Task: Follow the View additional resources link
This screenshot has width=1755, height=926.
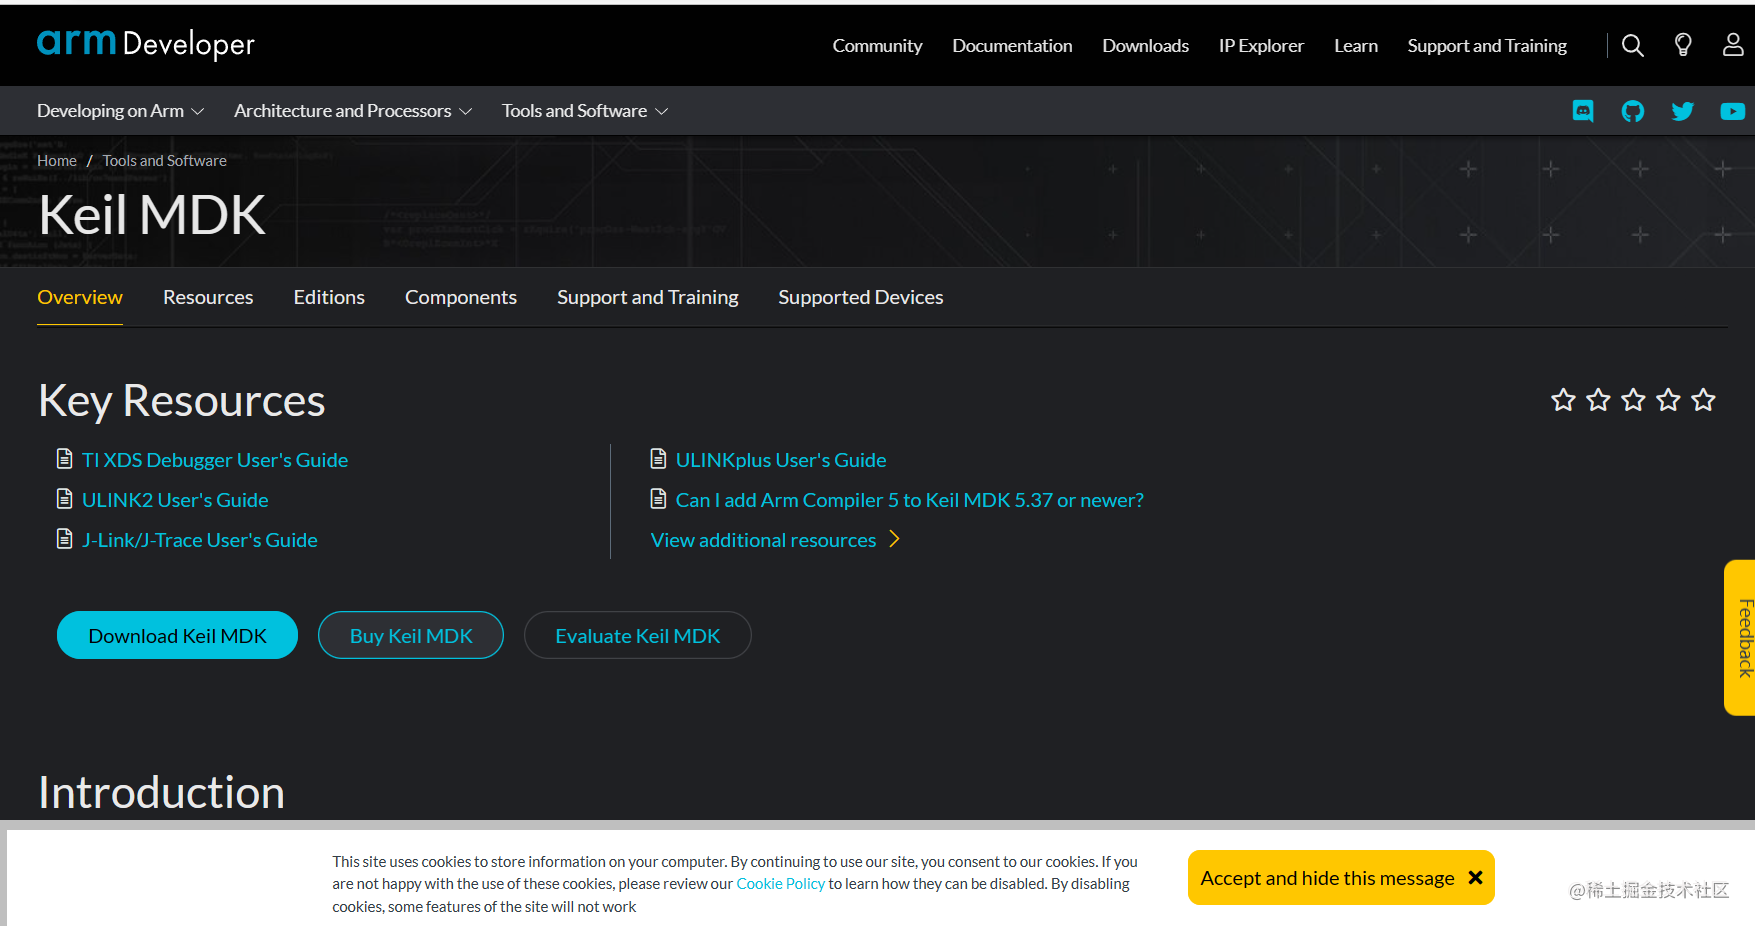Action: (764, 540)
